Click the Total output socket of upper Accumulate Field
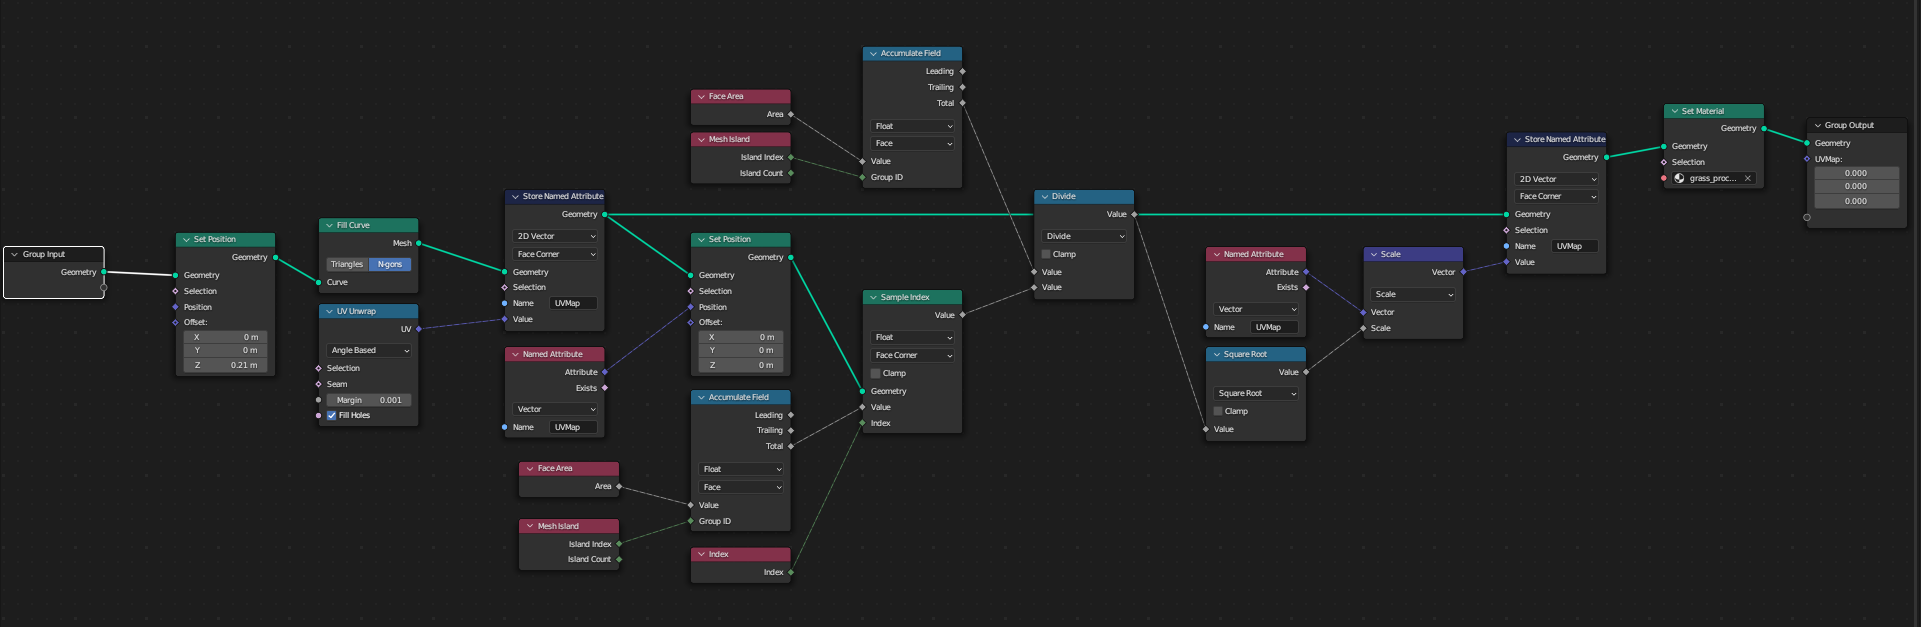This screenshot has height=627, width=1921. [x=962, y=103]
